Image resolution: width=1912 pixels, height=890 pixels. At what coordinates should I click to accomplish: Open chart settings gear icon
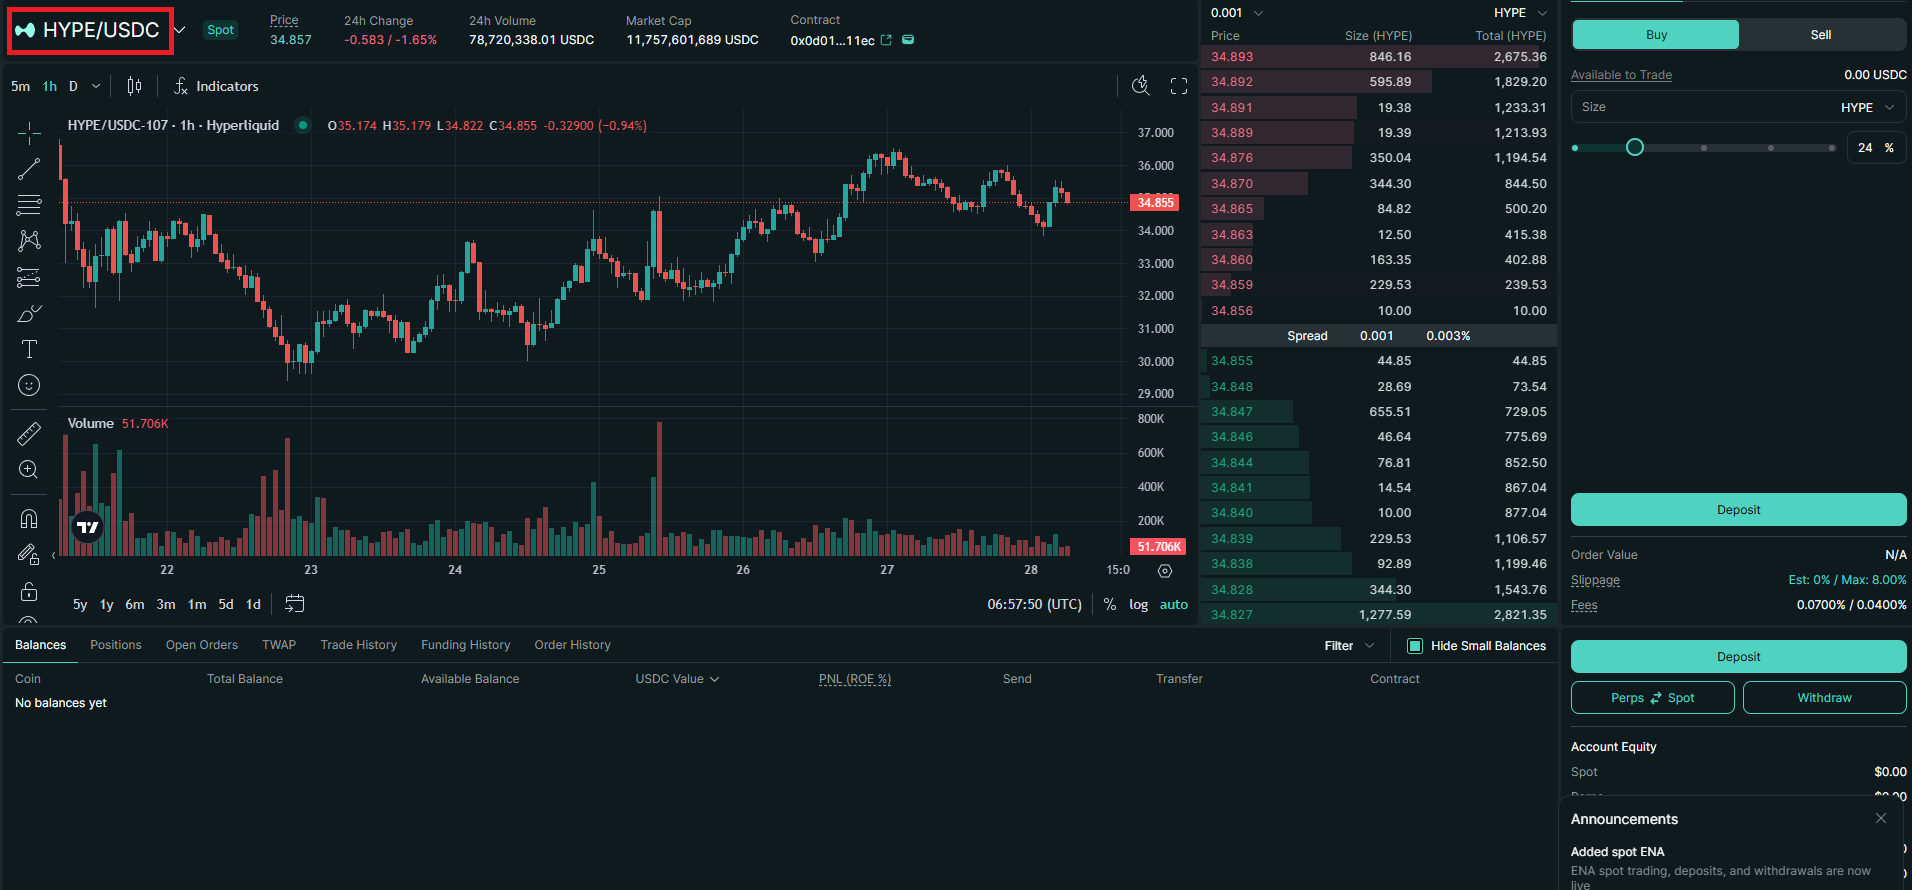[1165, 571]
